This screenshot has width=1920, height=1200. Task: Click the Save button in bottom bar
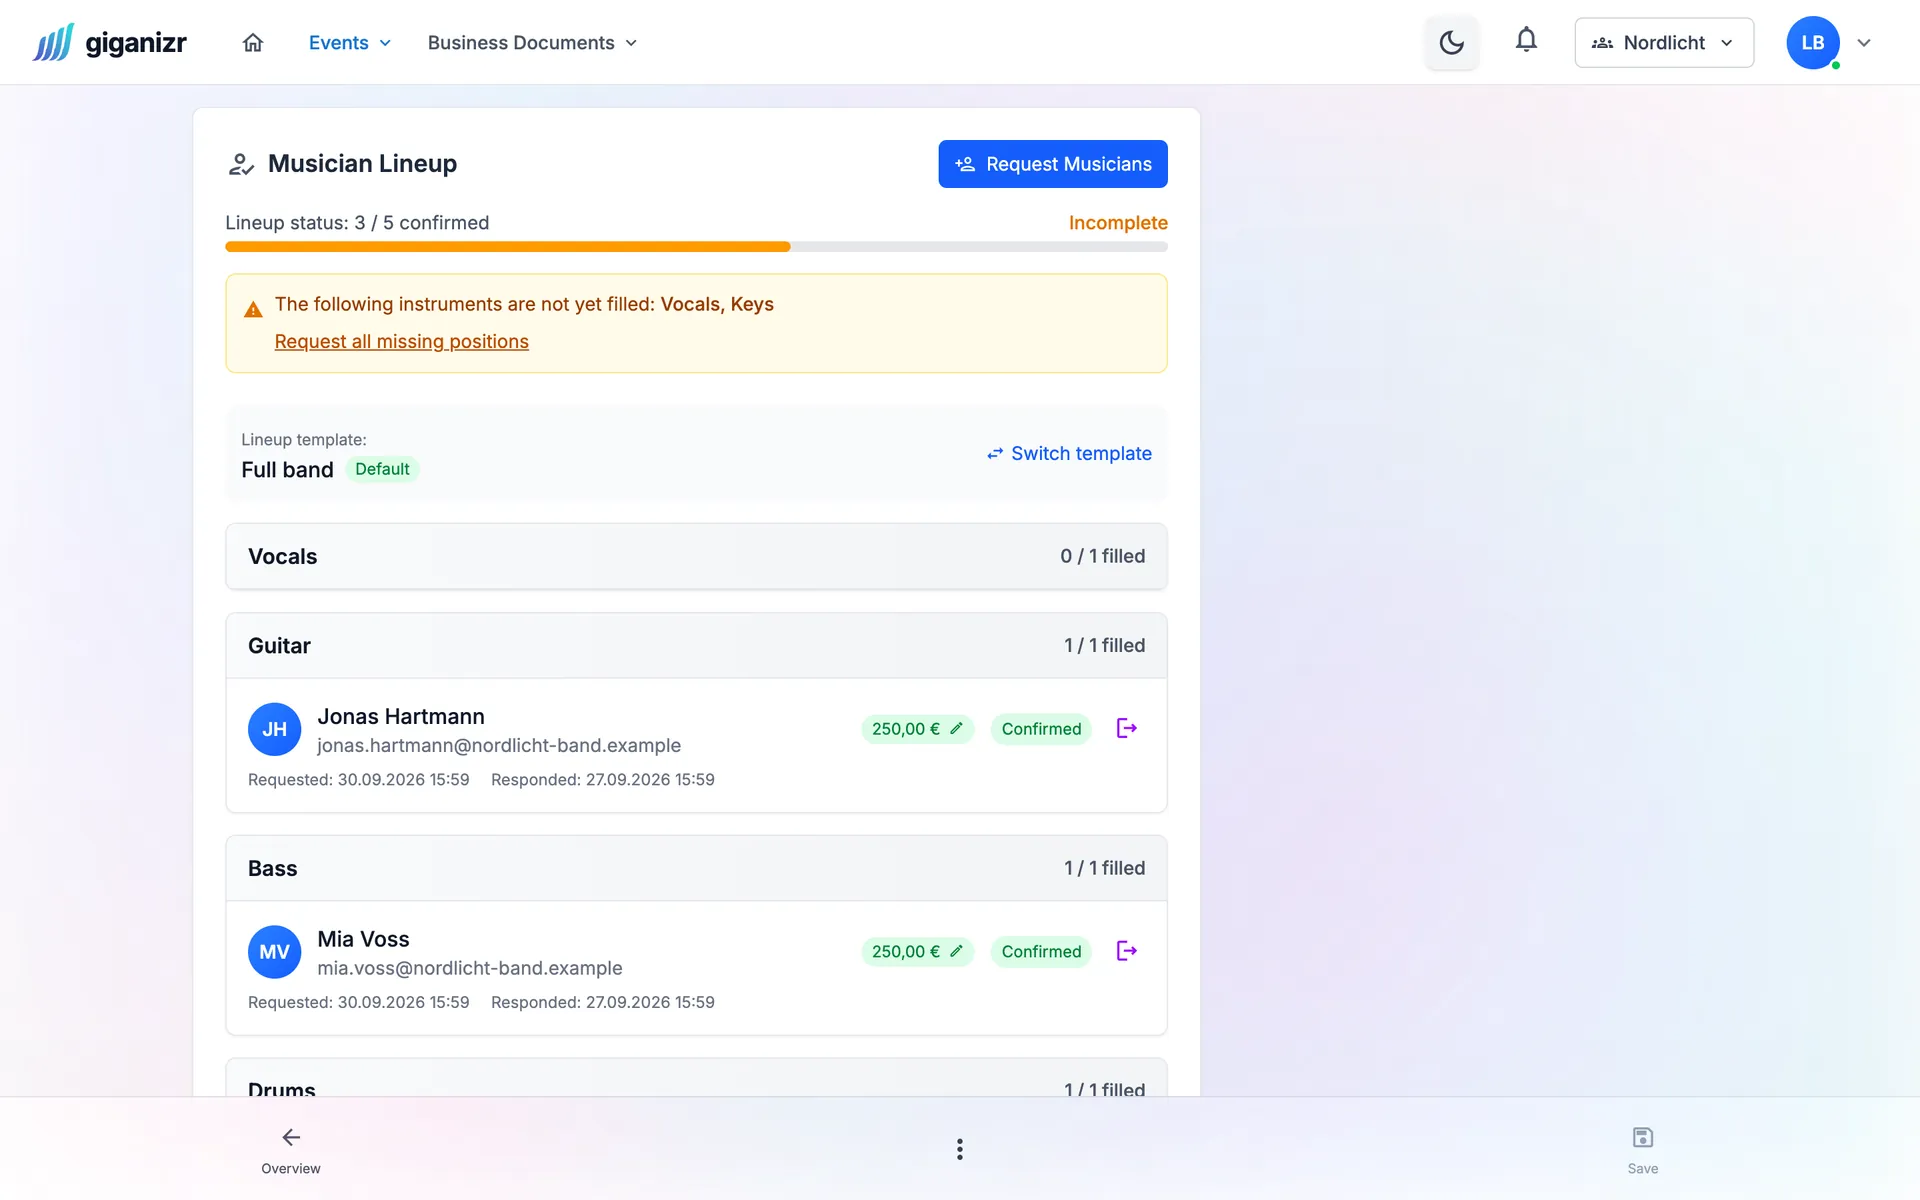(x=1642, y=1150)
